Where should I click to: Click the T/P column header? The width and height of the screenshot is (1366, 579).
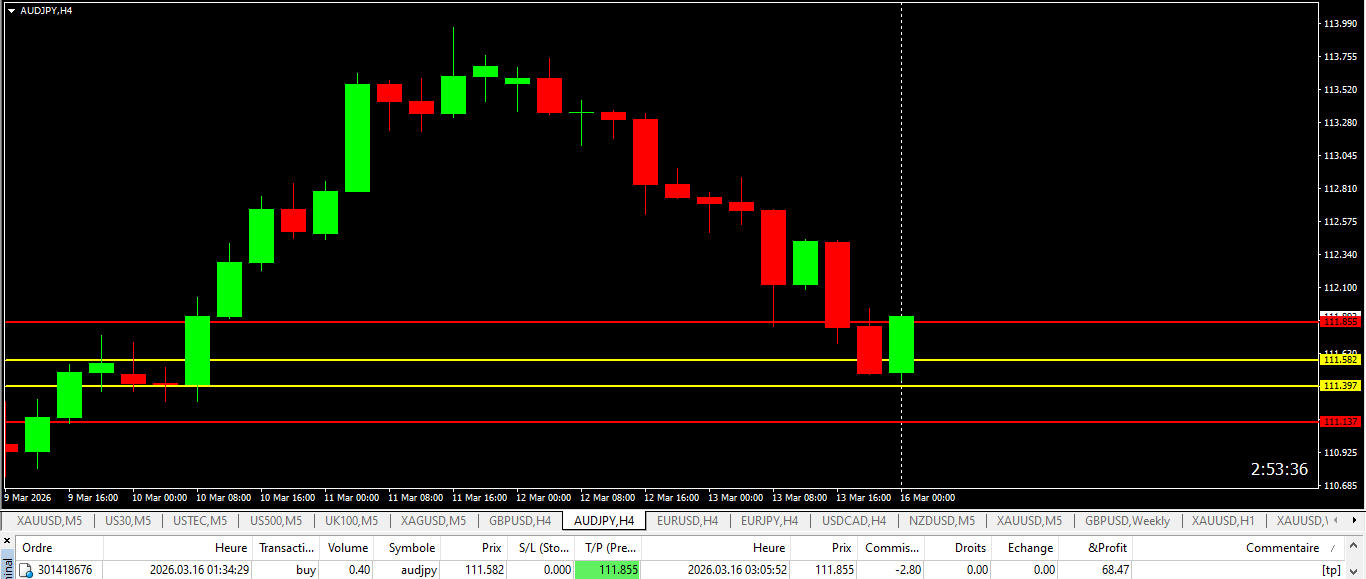click(x=610, y=548)
